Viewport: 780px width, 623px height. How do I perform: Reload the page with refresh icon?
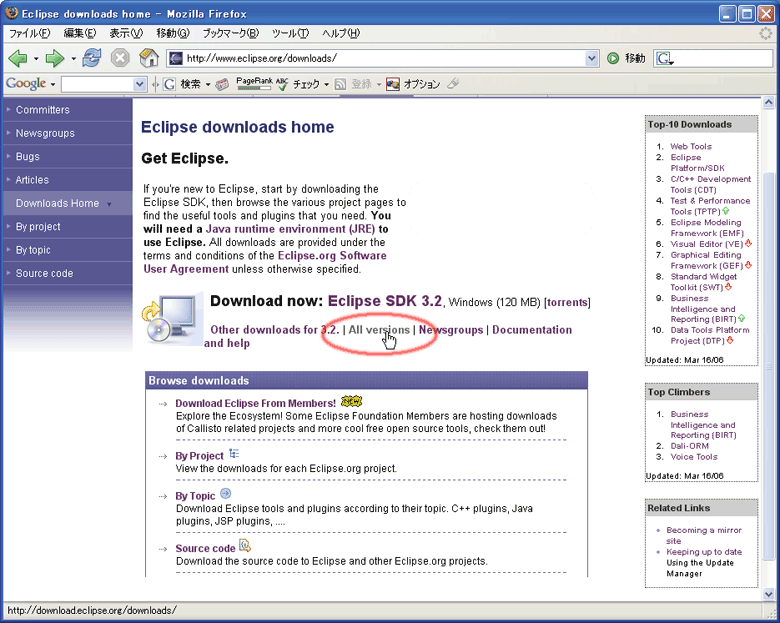point(92,58)
